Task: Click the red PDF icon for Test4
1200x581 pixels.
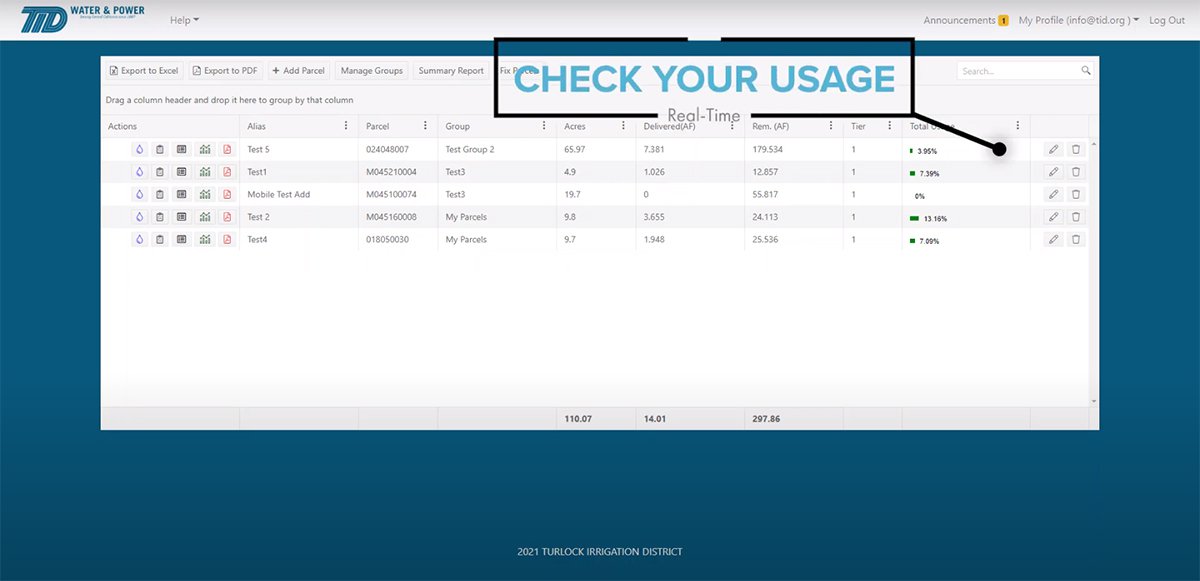Action: point(227,240)
